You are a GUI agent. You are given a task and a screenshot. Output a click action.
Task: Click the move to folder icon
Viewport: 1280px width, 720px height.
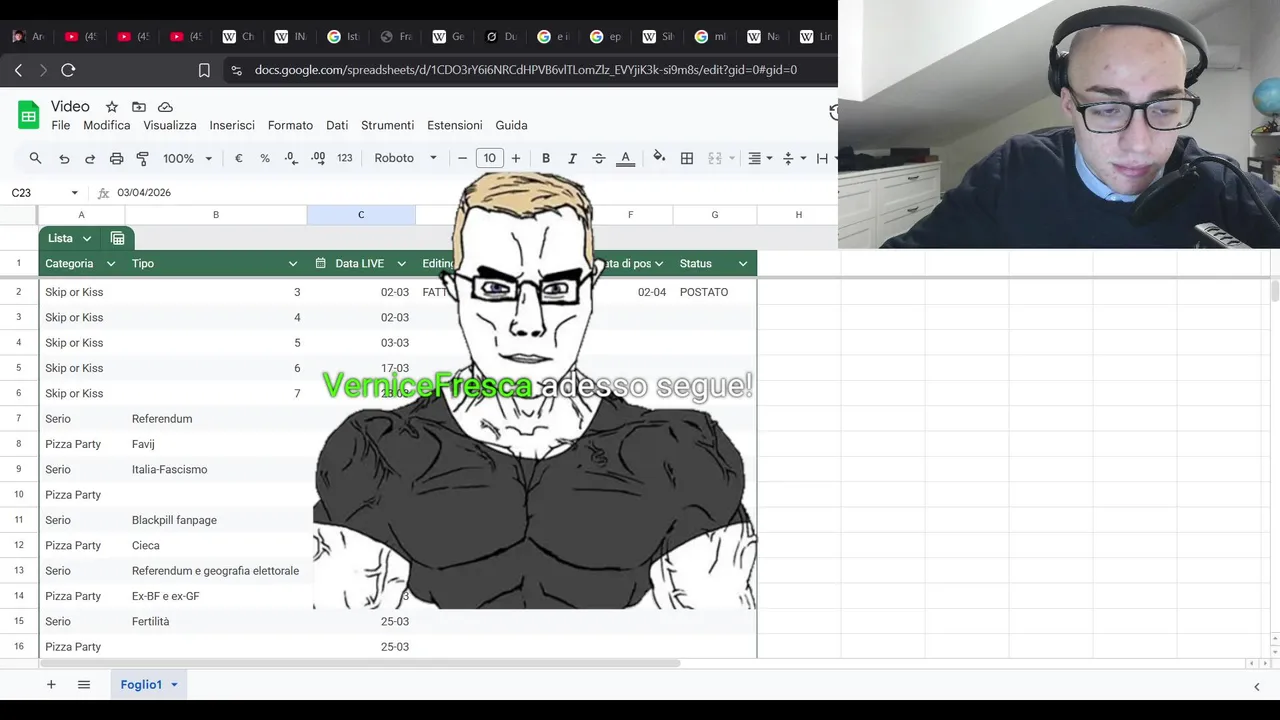coord(139,107)
